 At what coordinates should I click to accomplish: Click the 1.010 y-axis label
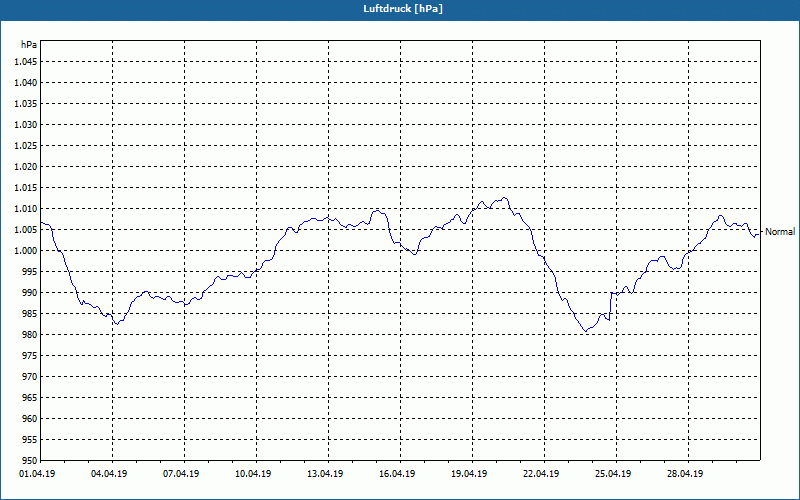tap(27, 209)
